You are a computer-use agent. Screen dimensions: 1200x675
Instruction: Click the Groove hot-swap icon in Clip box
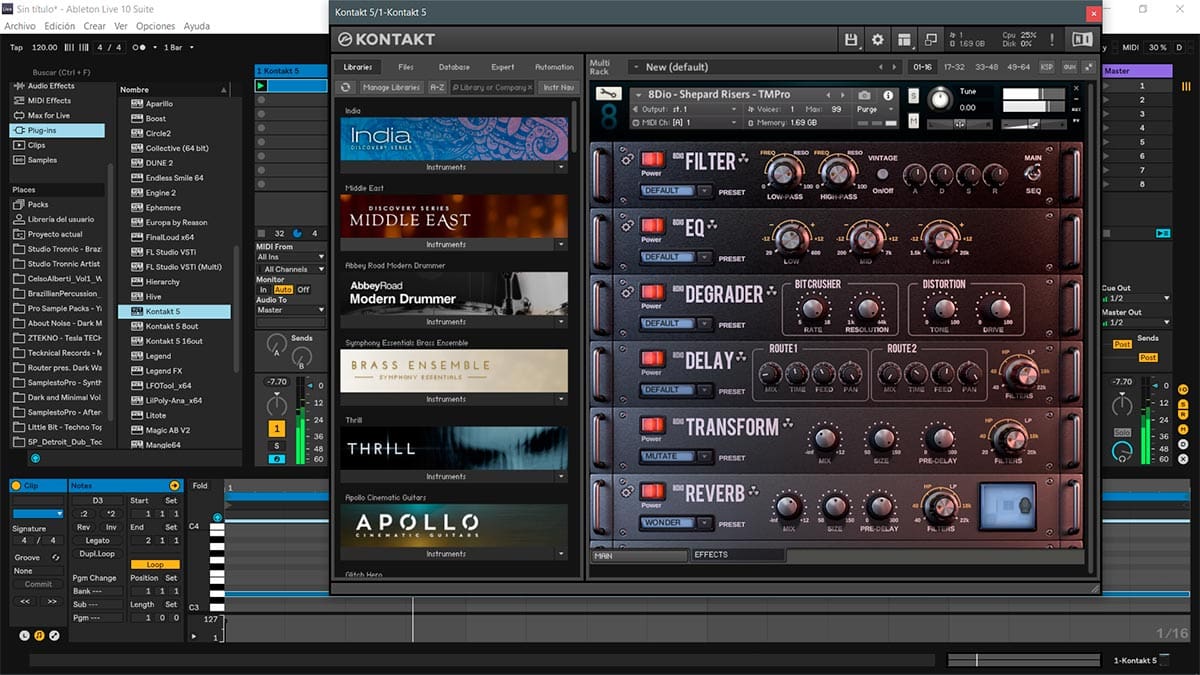55,557
